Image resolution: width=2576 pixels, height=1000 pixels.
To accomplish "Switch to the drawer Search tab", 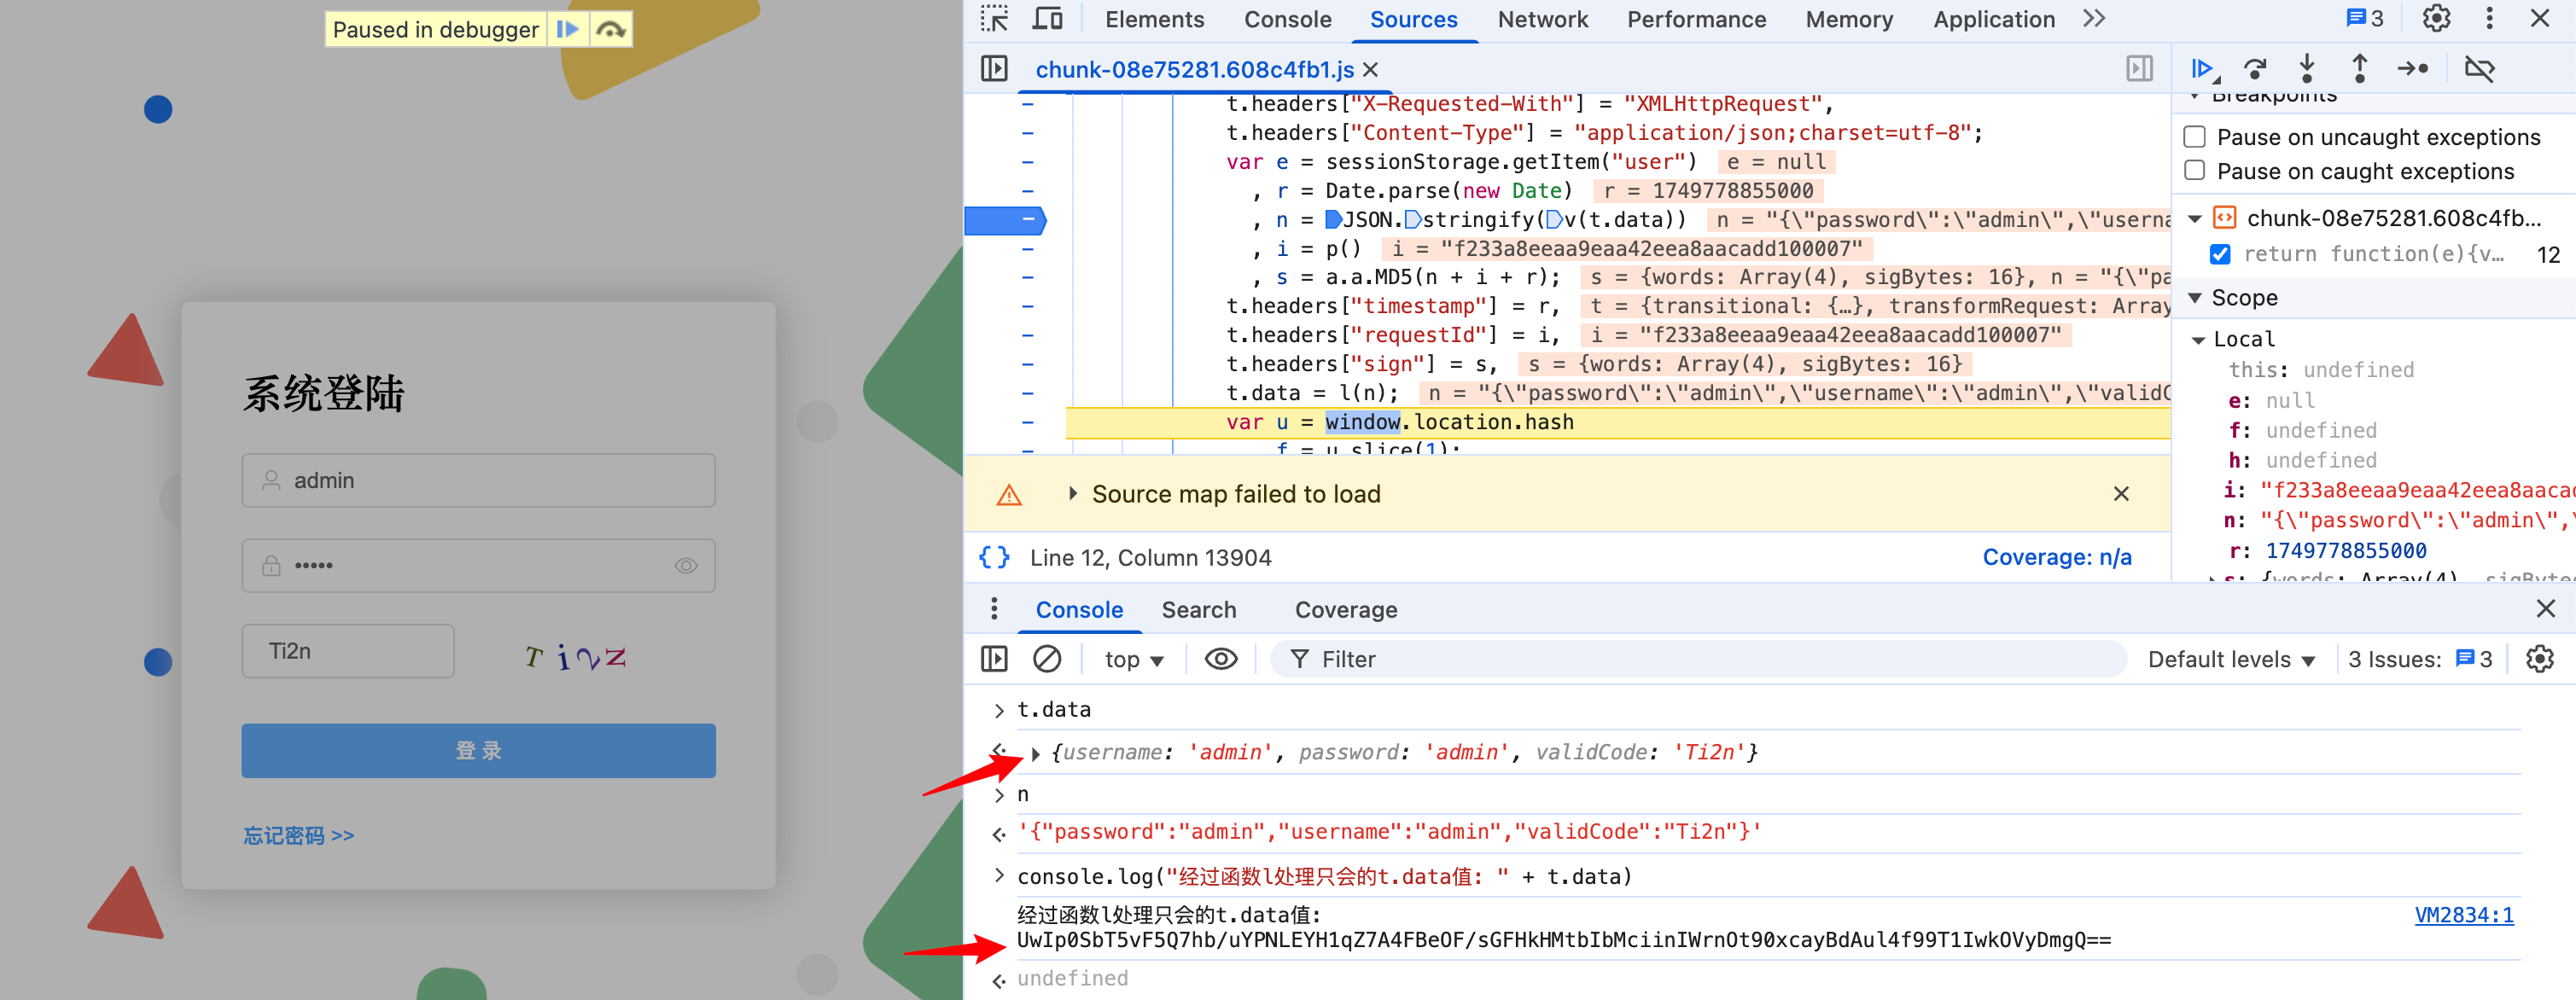I will click(x=1198, y=609).
